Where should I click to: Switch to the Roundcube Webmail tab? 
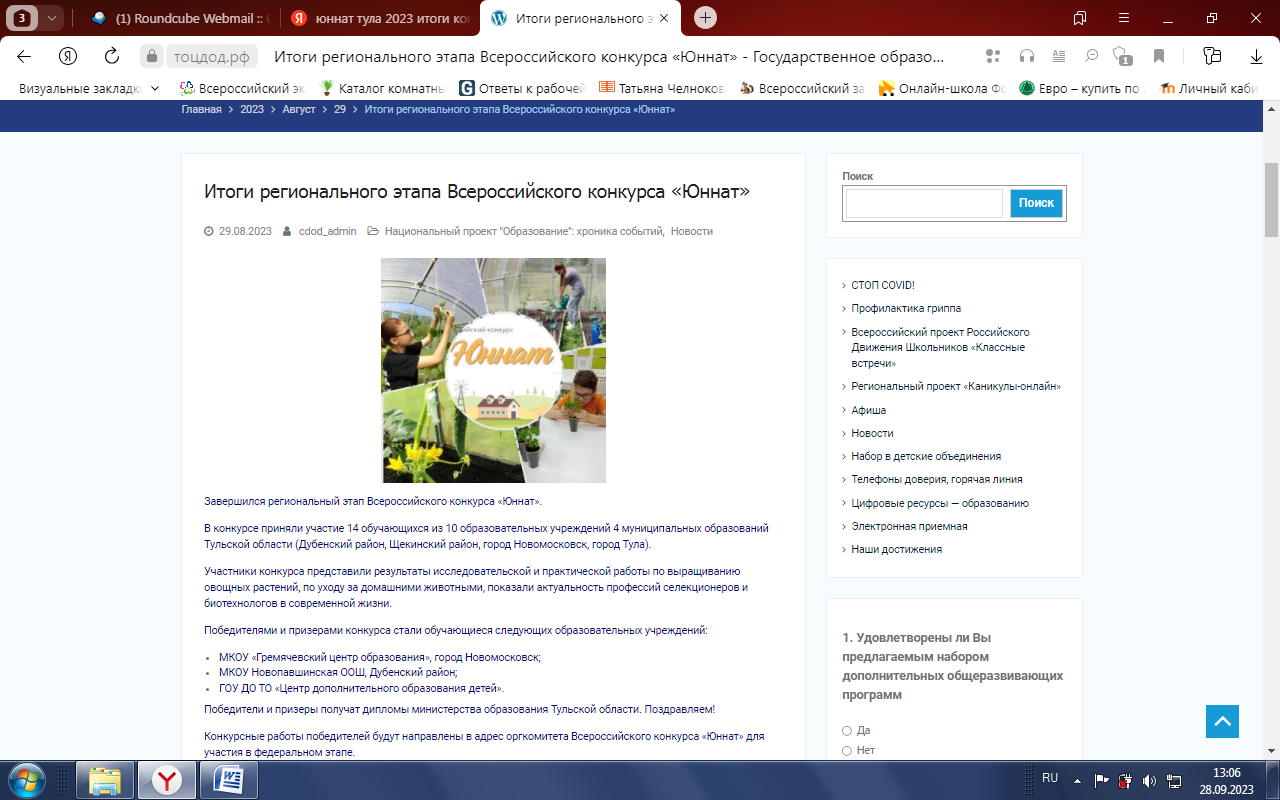(180, 18)
